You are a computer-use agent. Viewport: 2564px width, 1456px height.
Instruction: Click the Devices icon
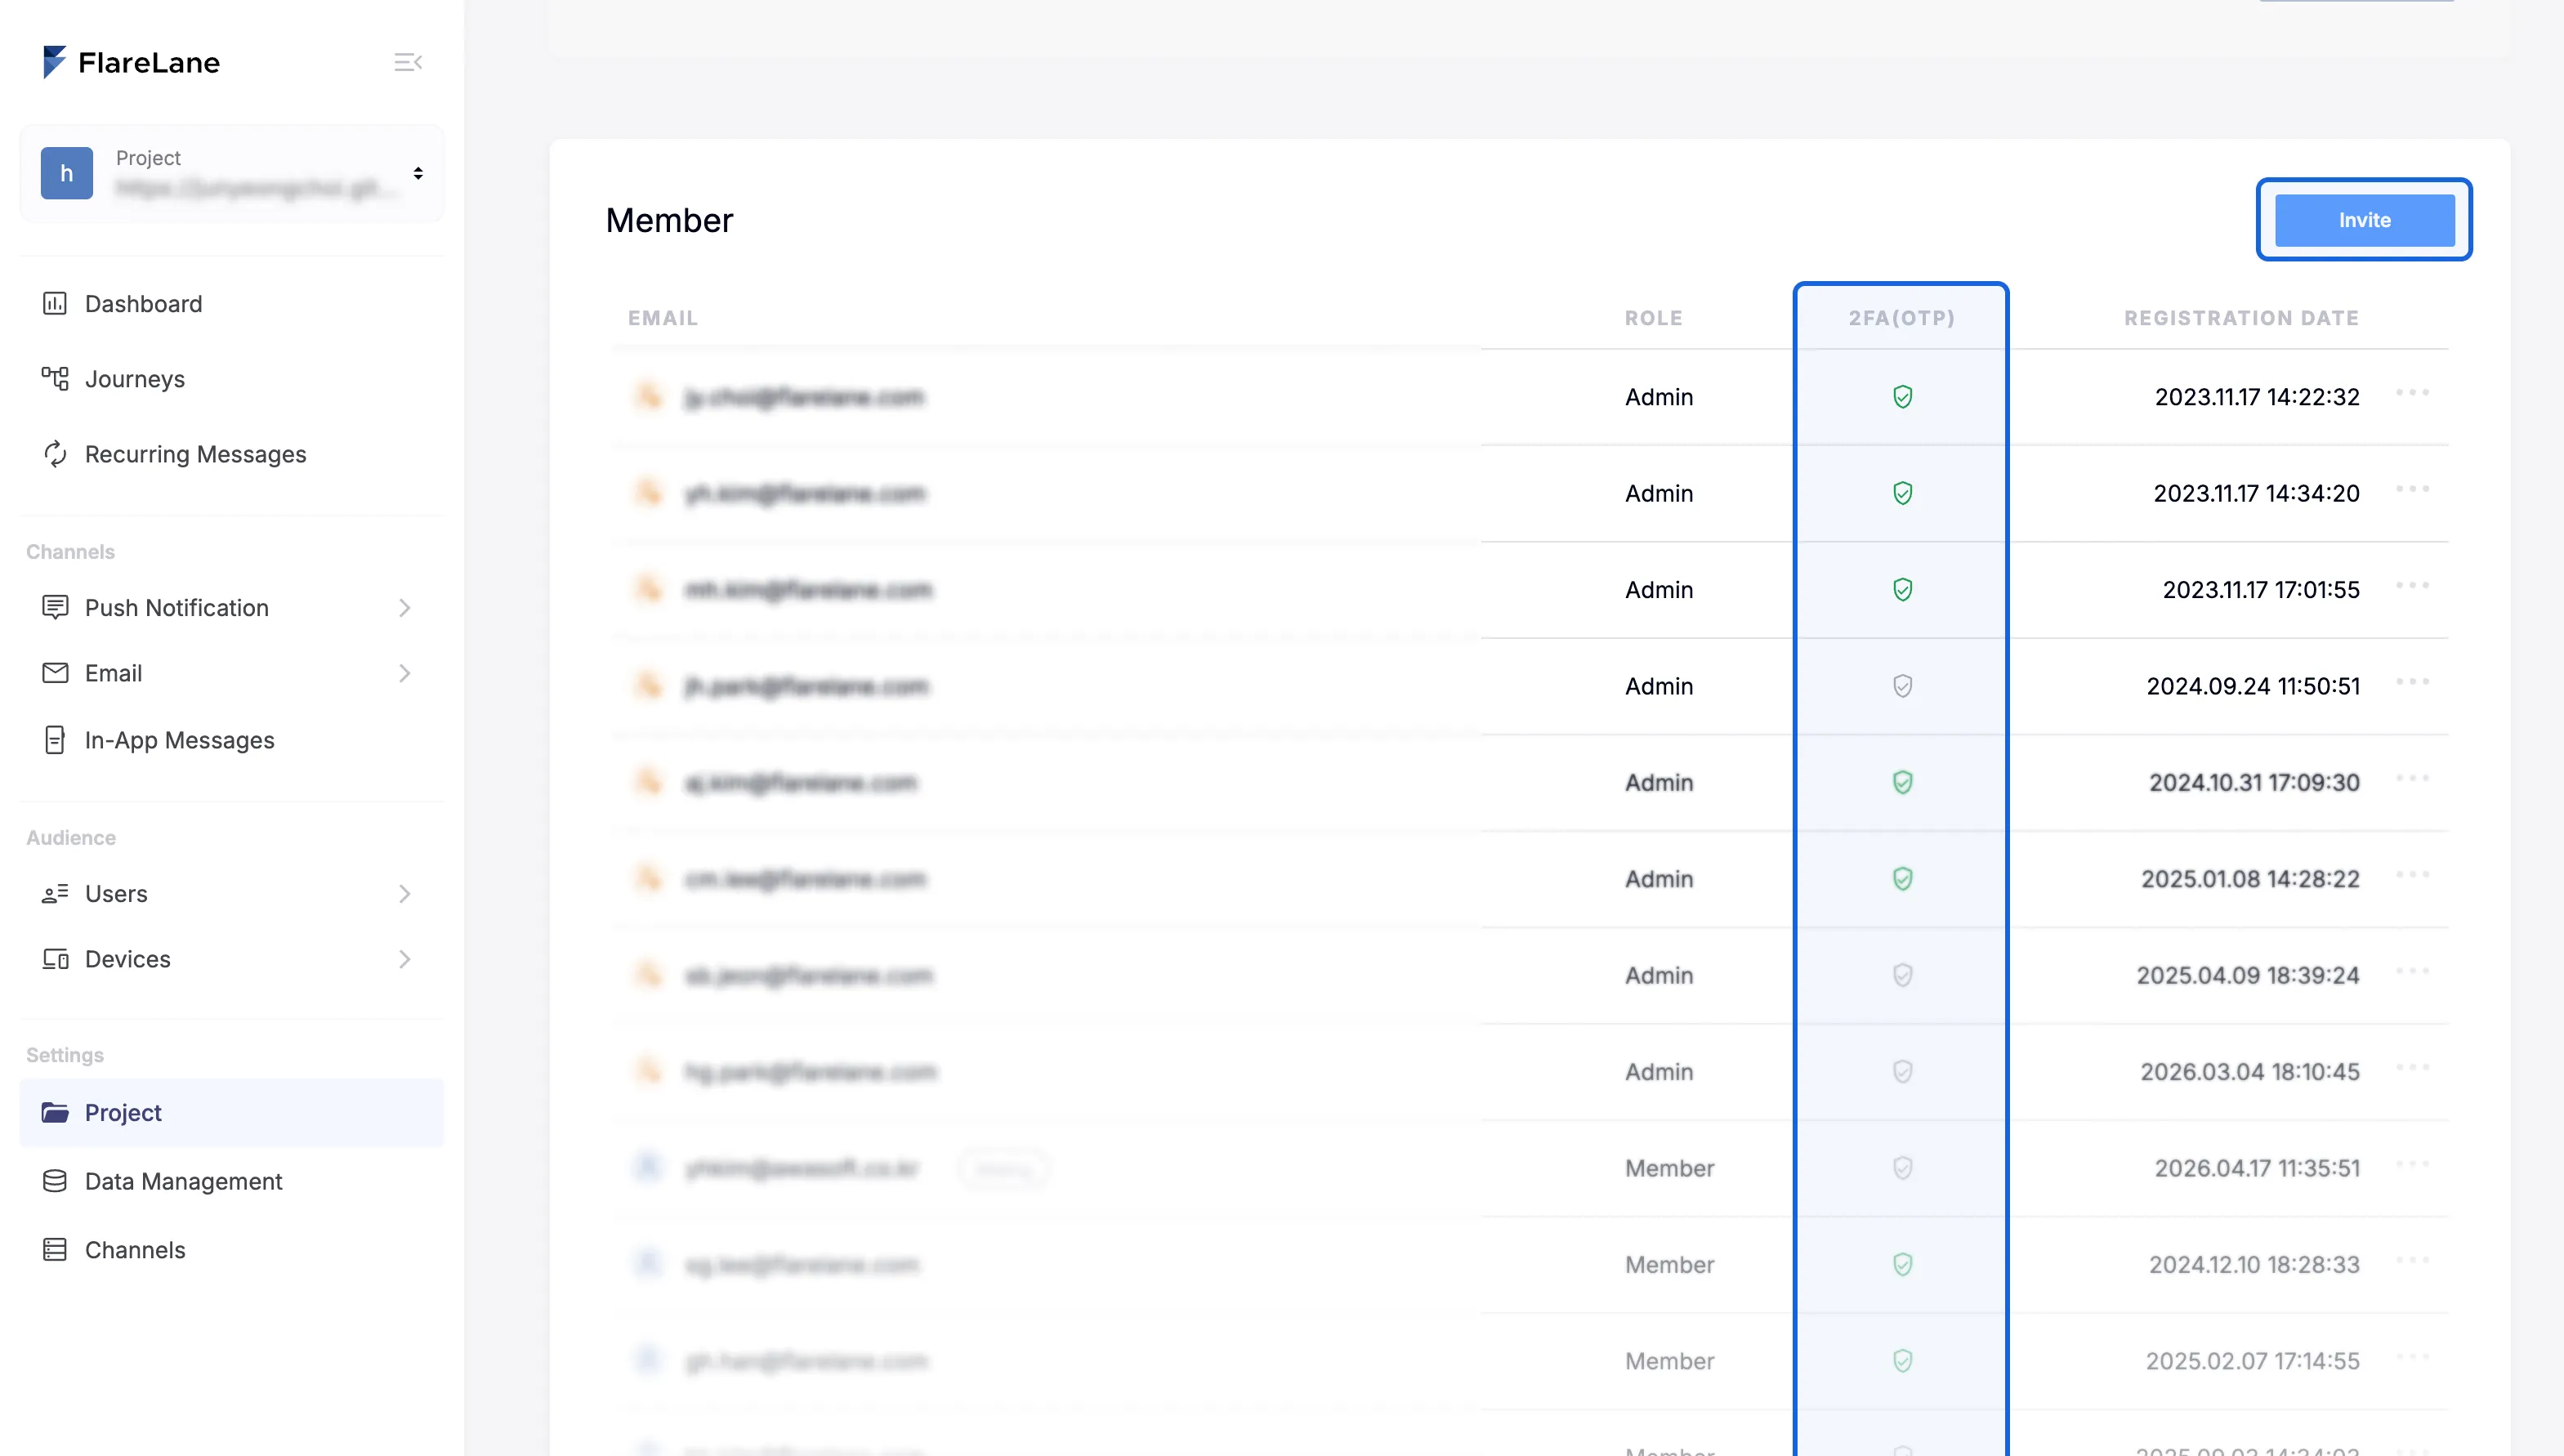coord(55,959)
